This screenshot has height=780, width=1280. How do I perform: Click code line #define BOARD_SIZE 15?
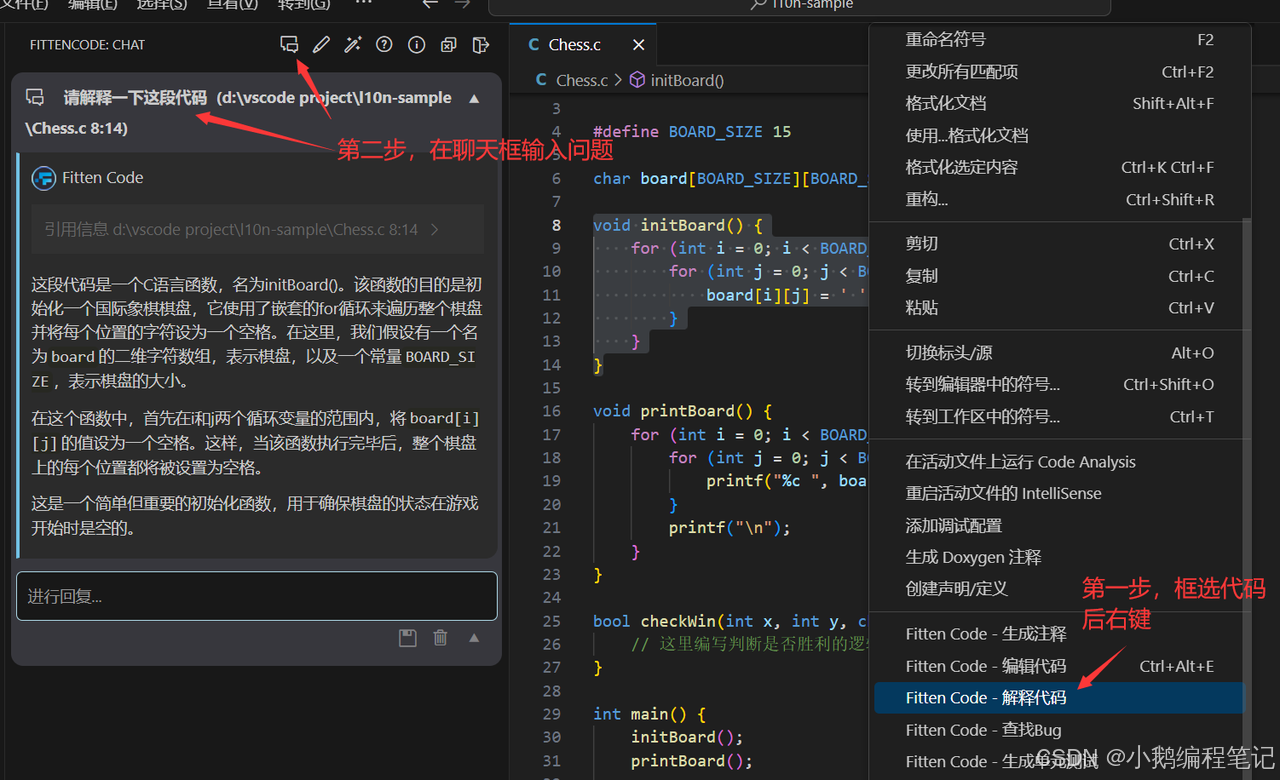[692, 132]
